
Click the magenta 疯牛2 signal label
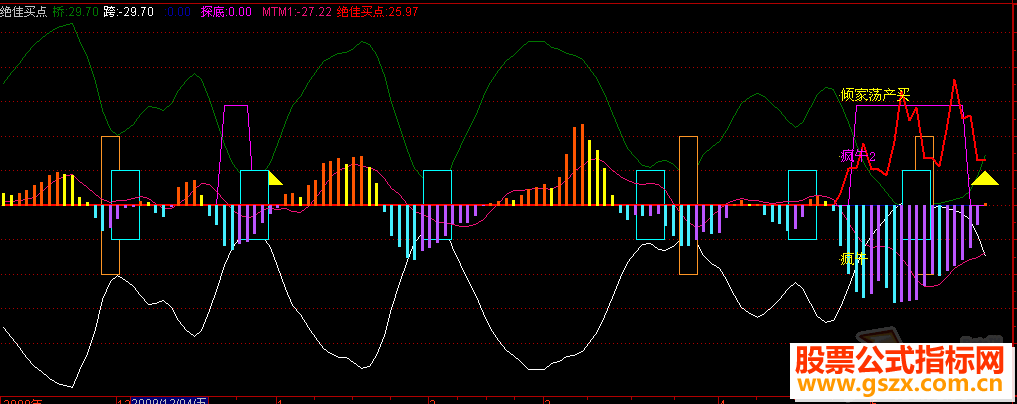tap(858, 156)
